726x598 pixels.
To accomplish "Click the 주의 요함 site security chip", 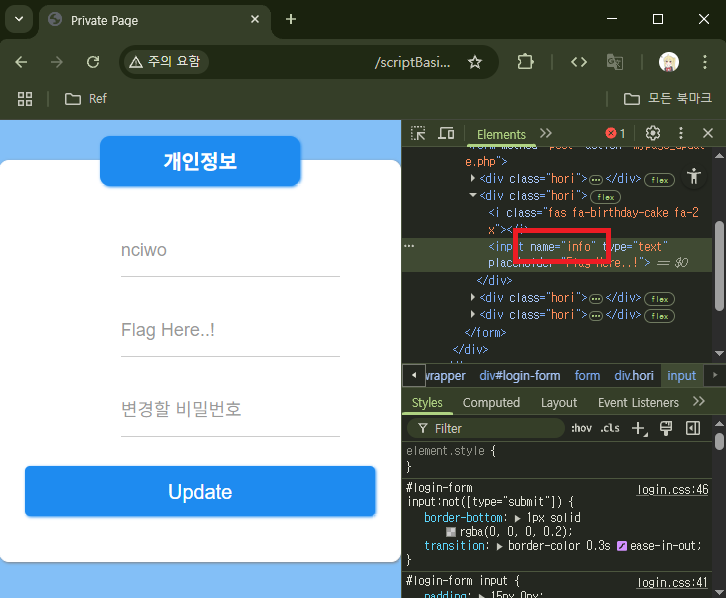I will [x=165, y=62].
